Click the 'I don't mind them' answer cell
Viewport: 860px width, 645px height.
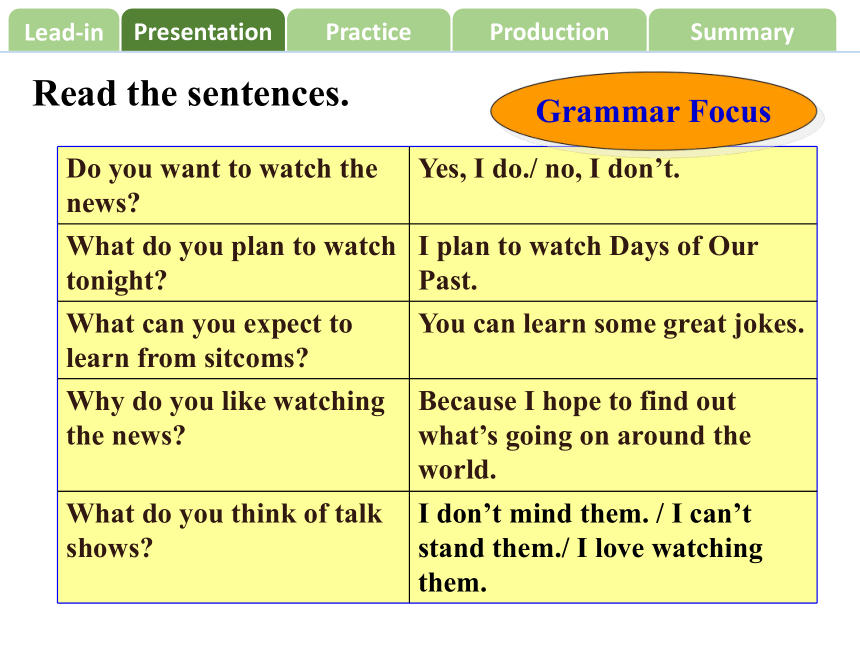pyautogui.click(x=613, y=547)
